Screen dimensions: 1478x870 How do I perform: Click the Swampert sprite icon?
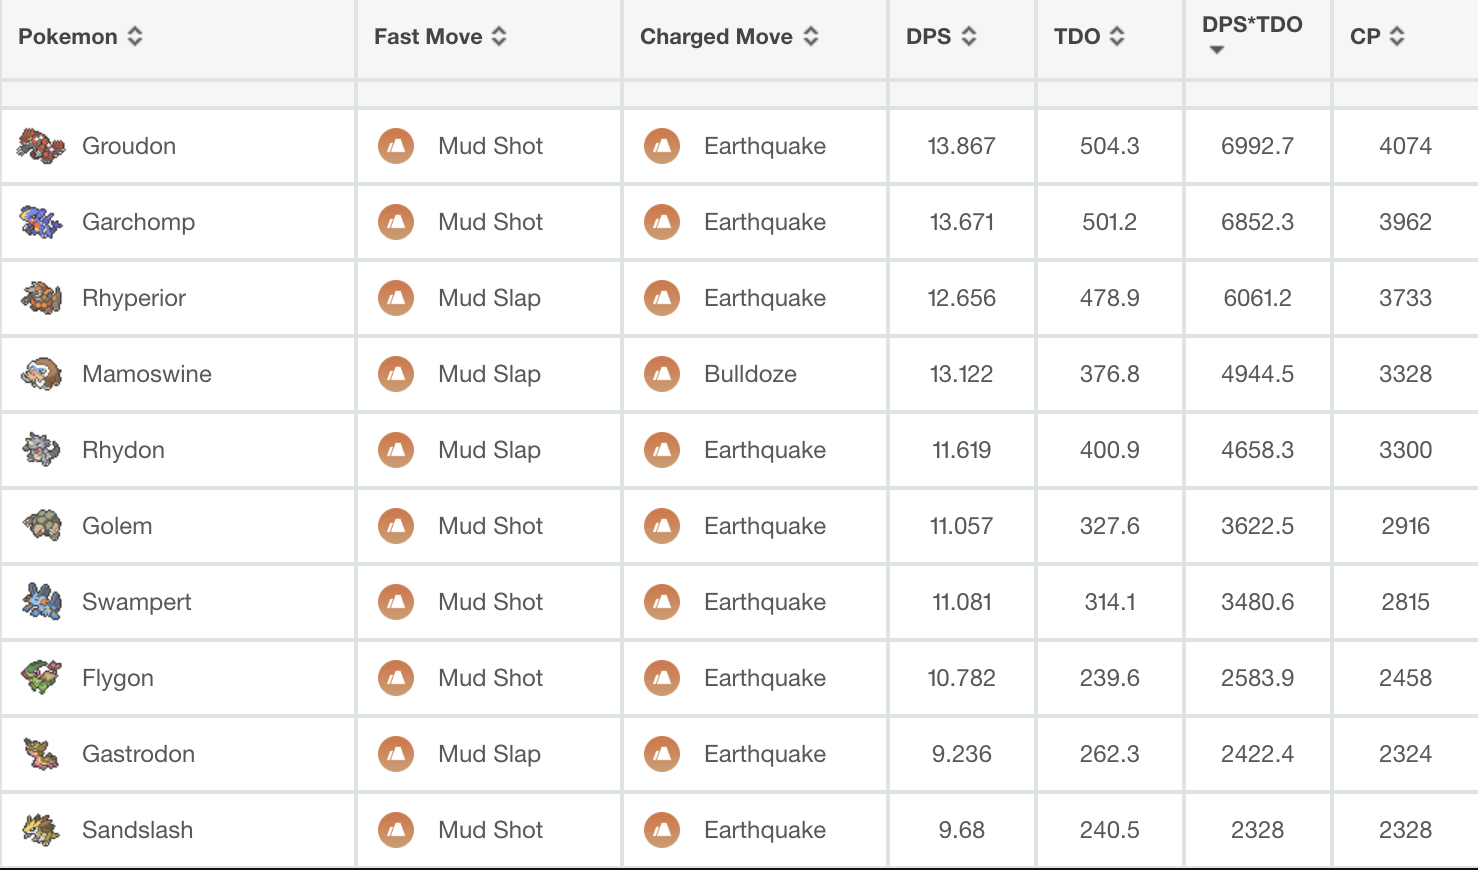click(41, 602)
